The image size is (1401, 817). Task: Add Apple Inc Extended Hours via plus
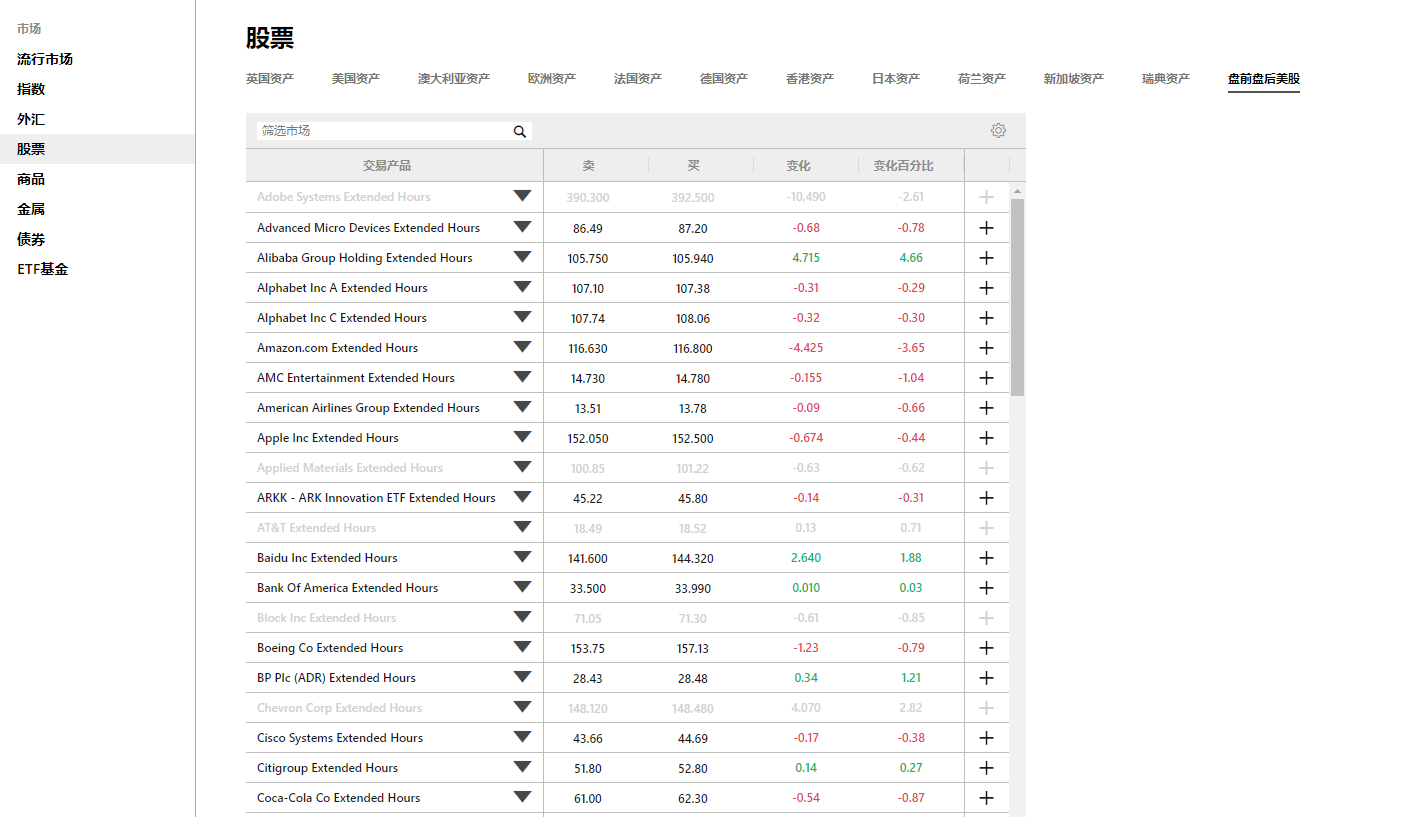click(986, 438)
